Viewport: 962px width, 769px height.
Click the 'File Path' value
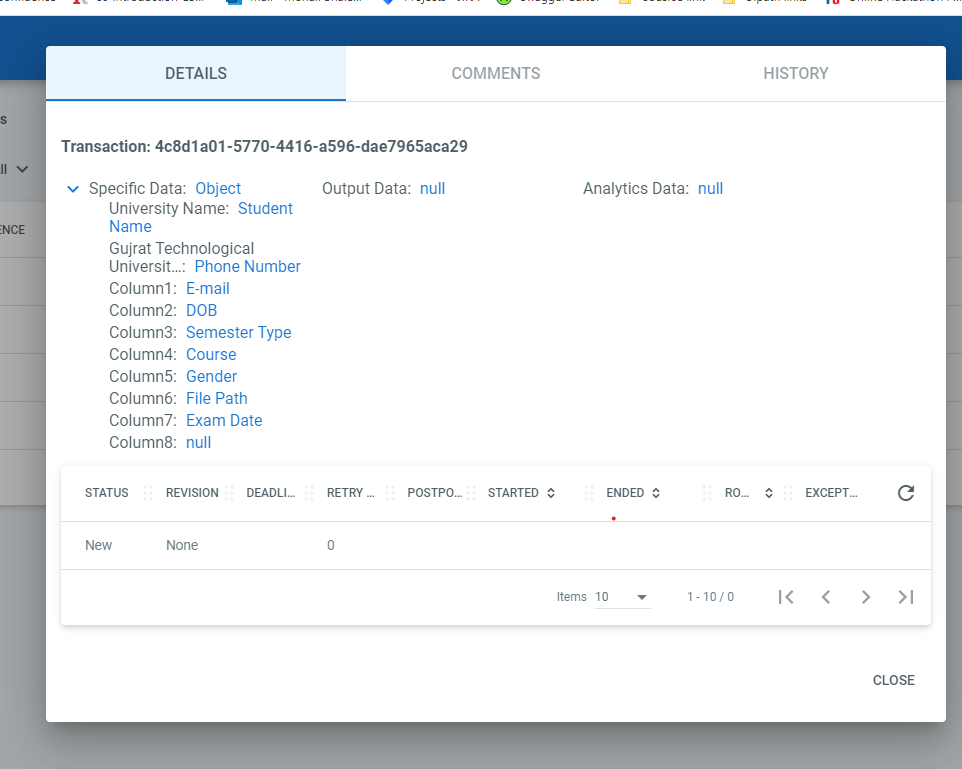(217, 399)
